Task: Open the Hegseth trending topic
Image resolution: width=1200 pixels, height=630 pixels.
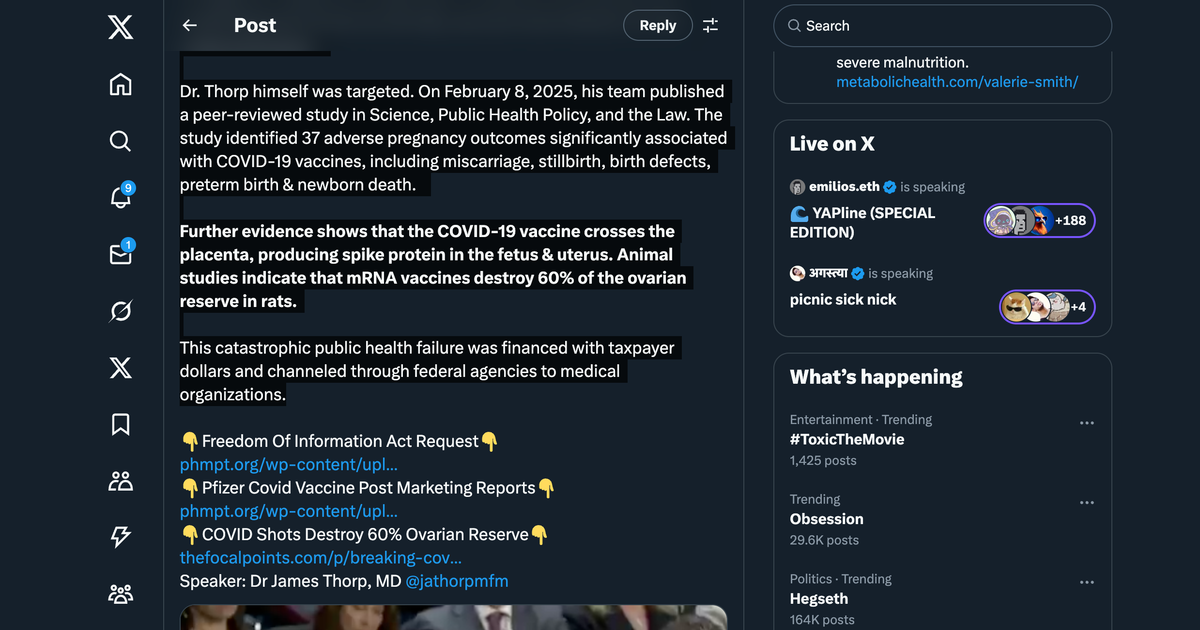Action: pos(819,599)
